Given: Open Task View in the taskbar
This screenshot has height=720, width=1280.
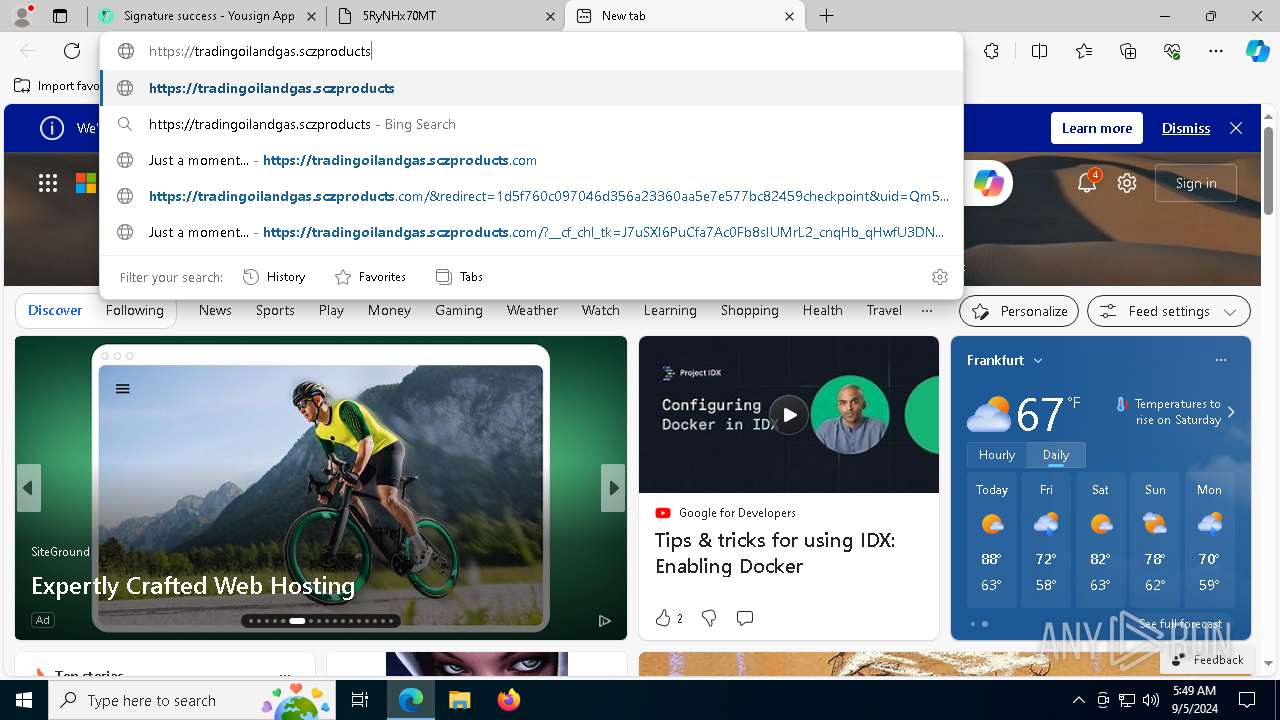Looking at the screenshot, I should [360, 700].
